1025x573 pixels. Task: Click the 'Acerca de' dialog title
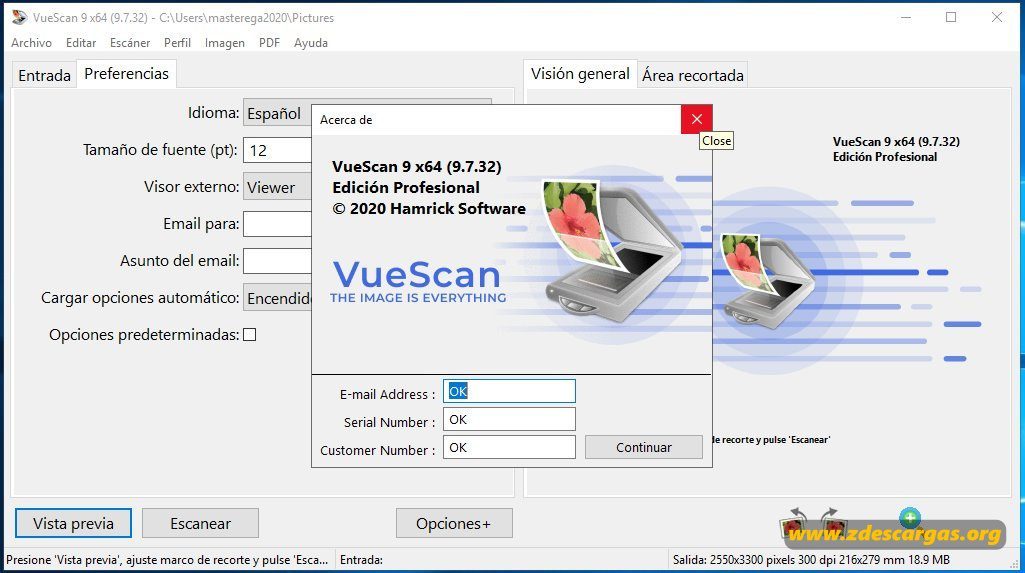click(346, 120)
